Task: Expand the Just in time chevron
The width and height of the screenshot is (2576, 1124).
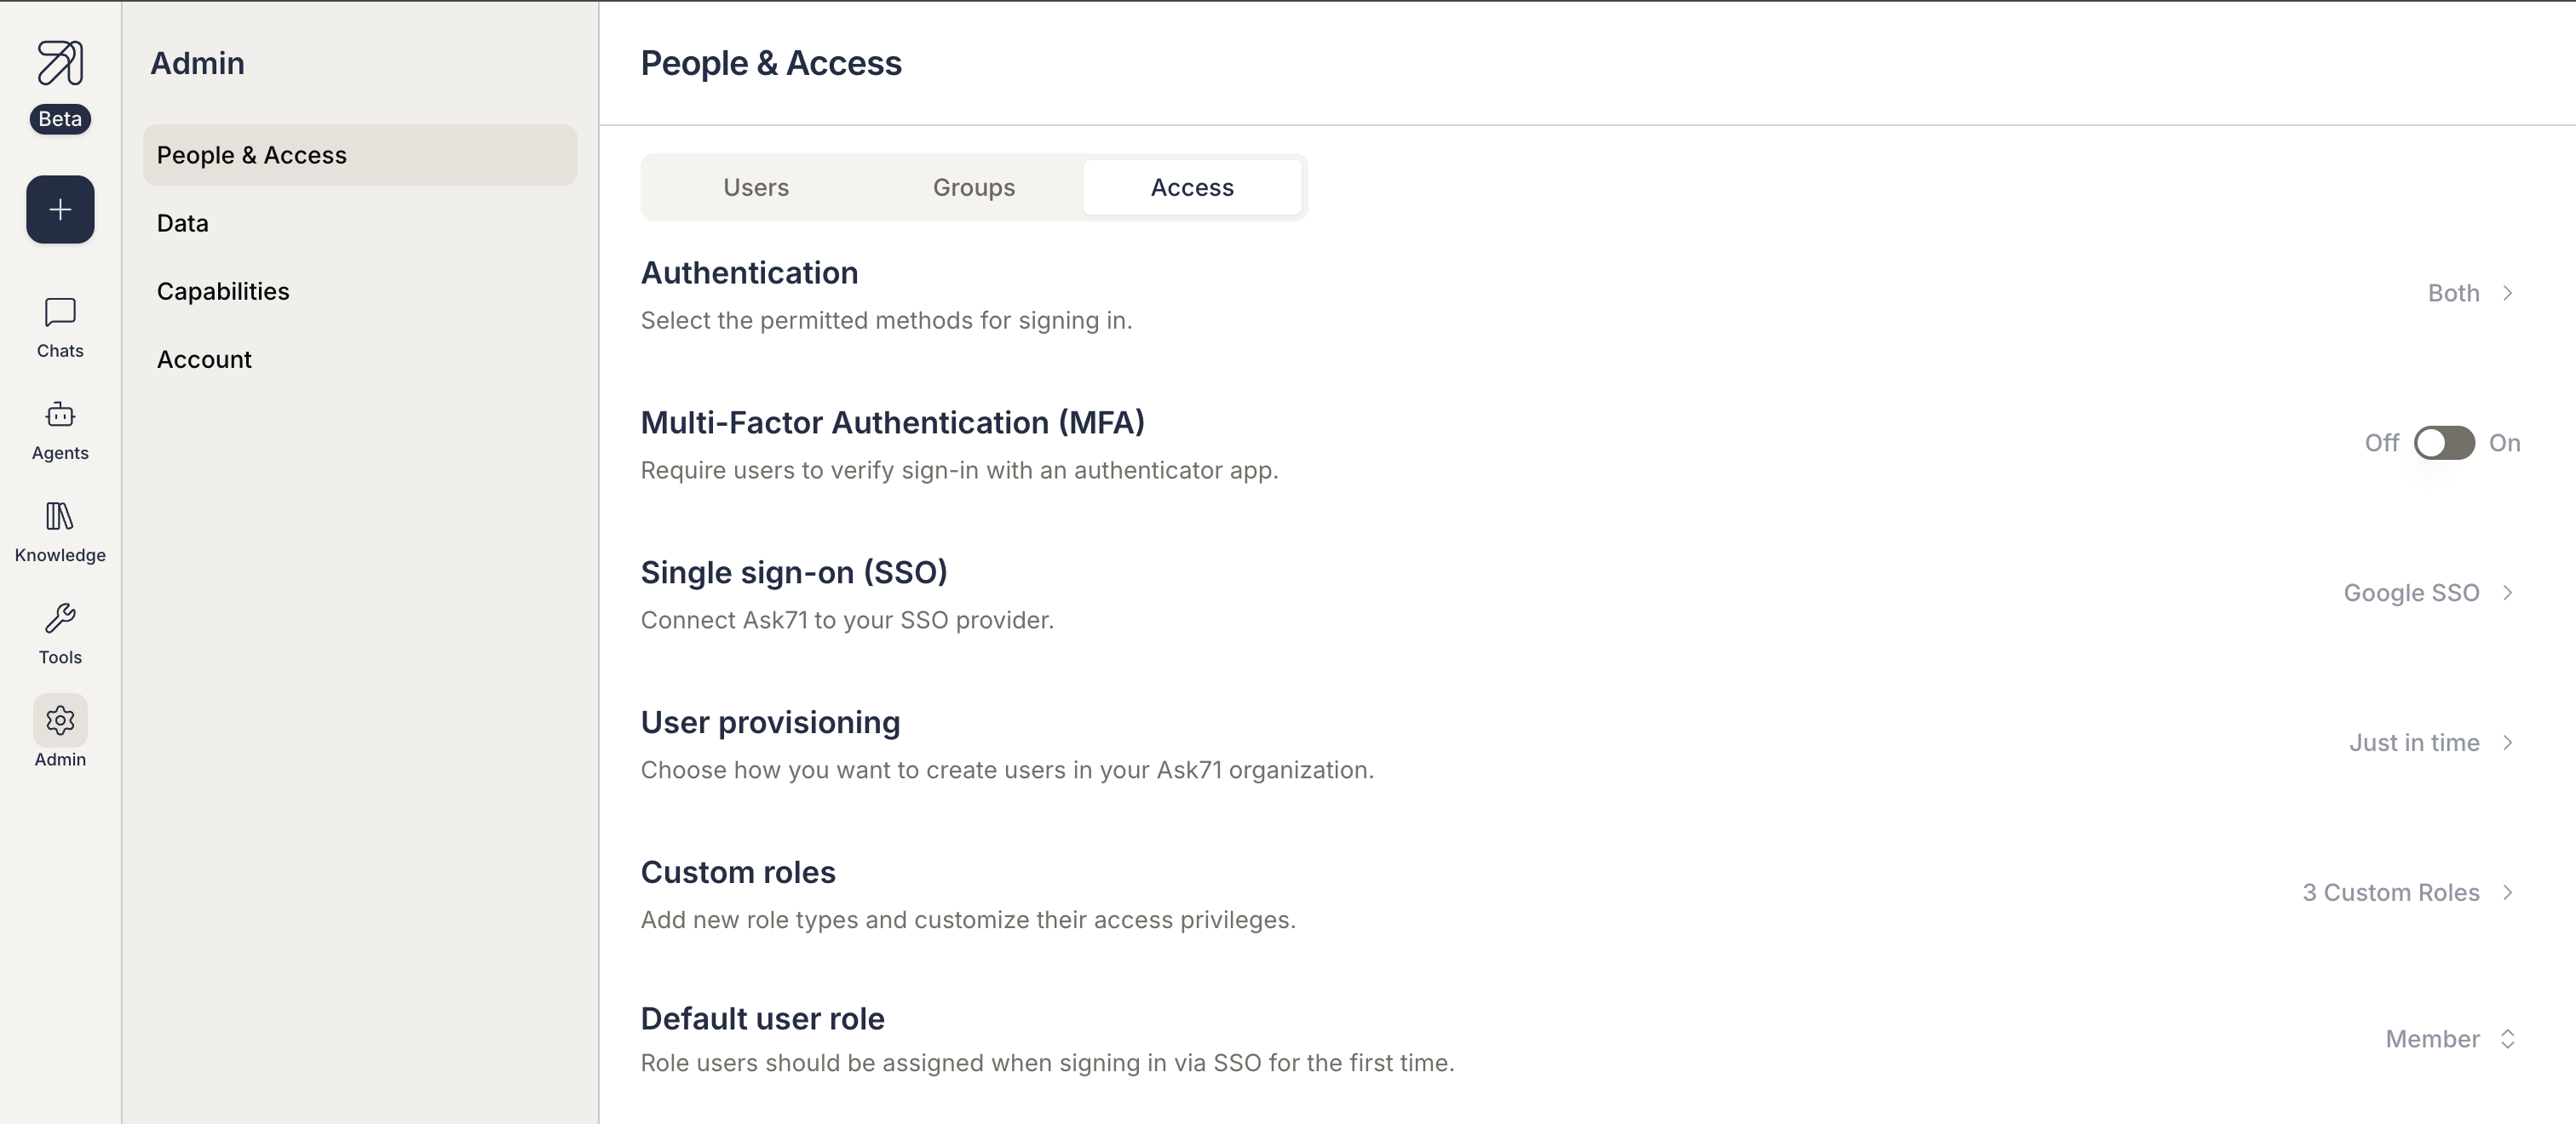Action: (2507, 743)
